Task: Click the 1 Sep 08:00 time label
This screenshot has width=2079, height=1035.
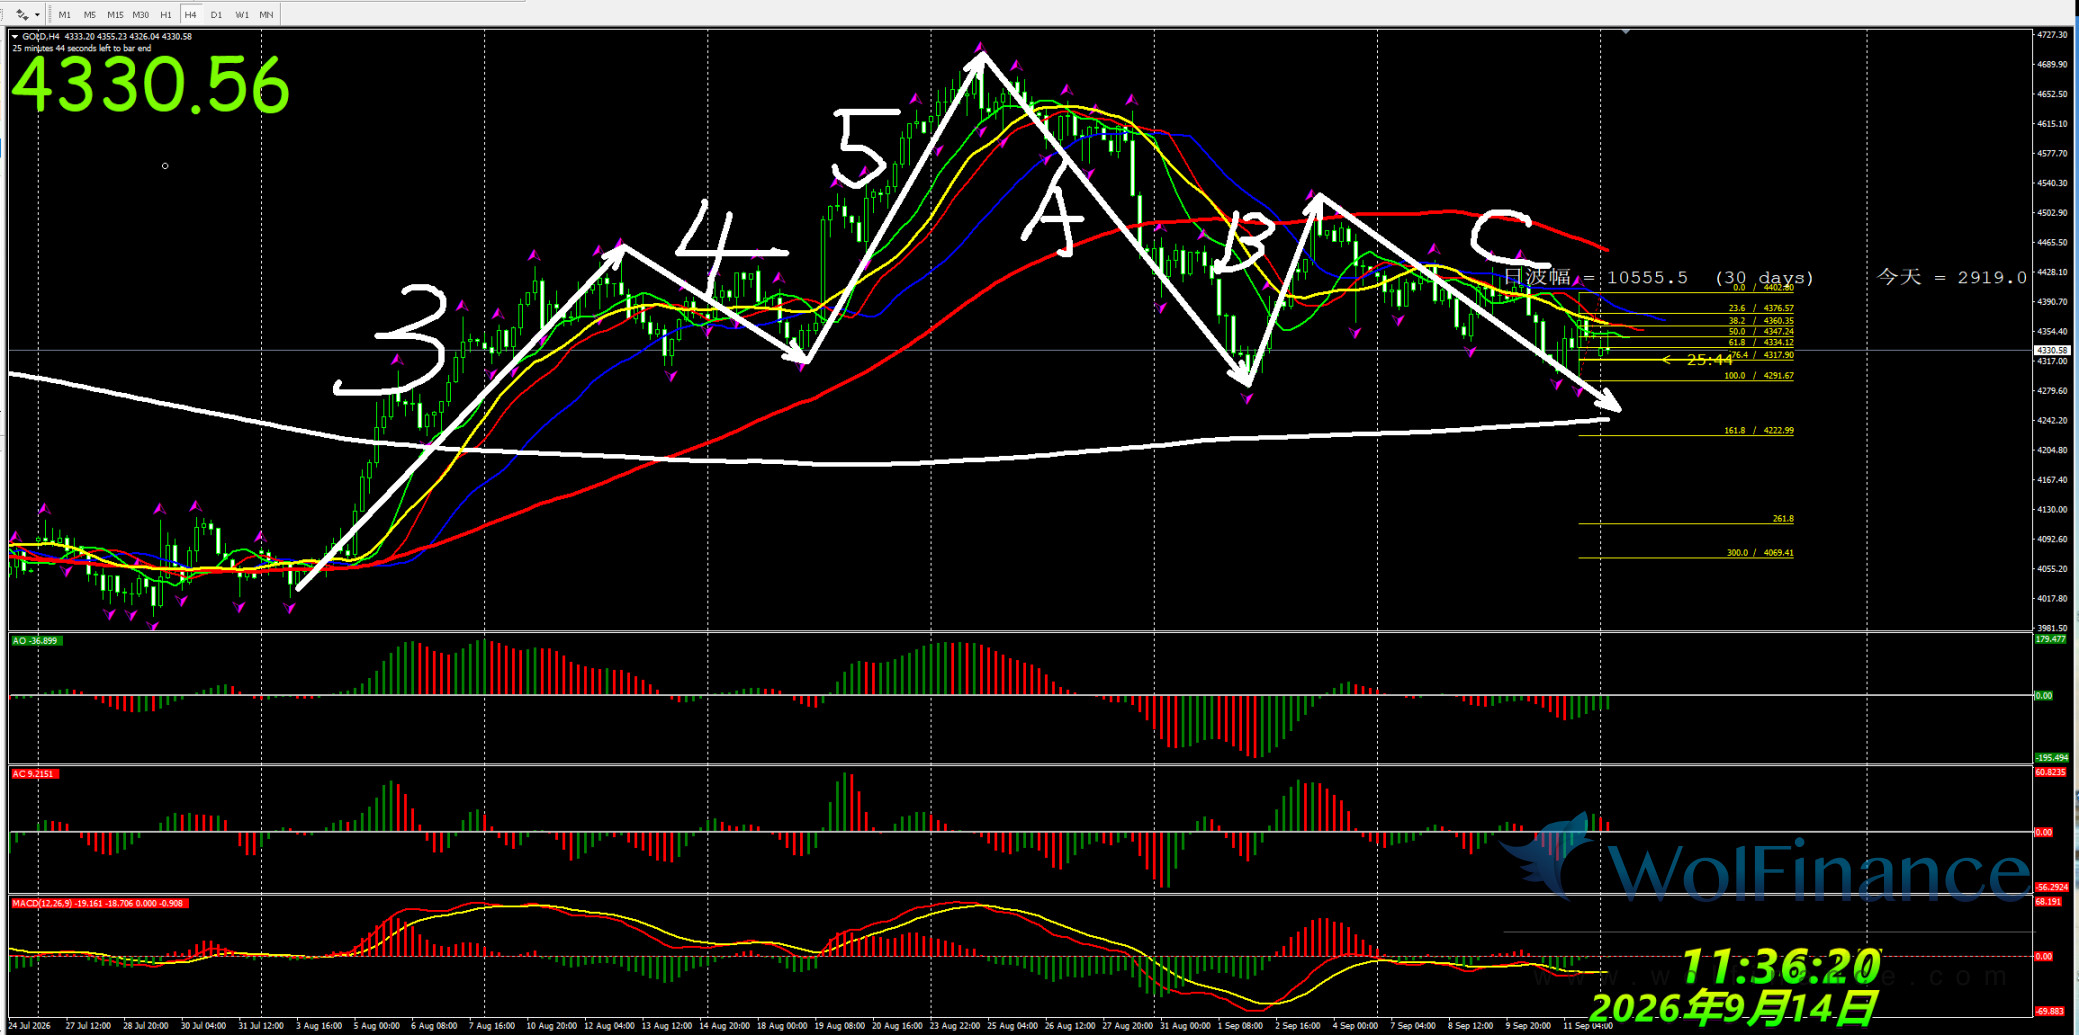Action: [1240, 1026]
